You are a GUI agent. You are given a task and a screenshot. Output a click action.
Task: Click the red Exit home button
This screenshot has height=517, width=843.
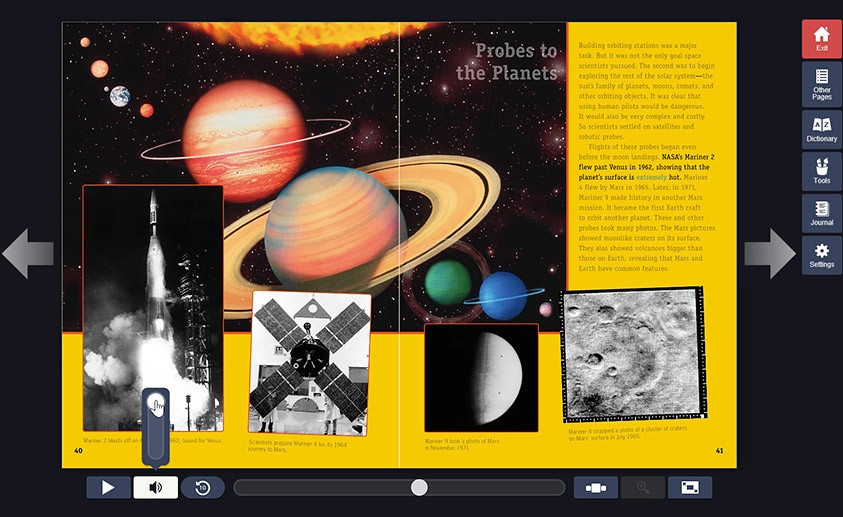tap(821, 39)
